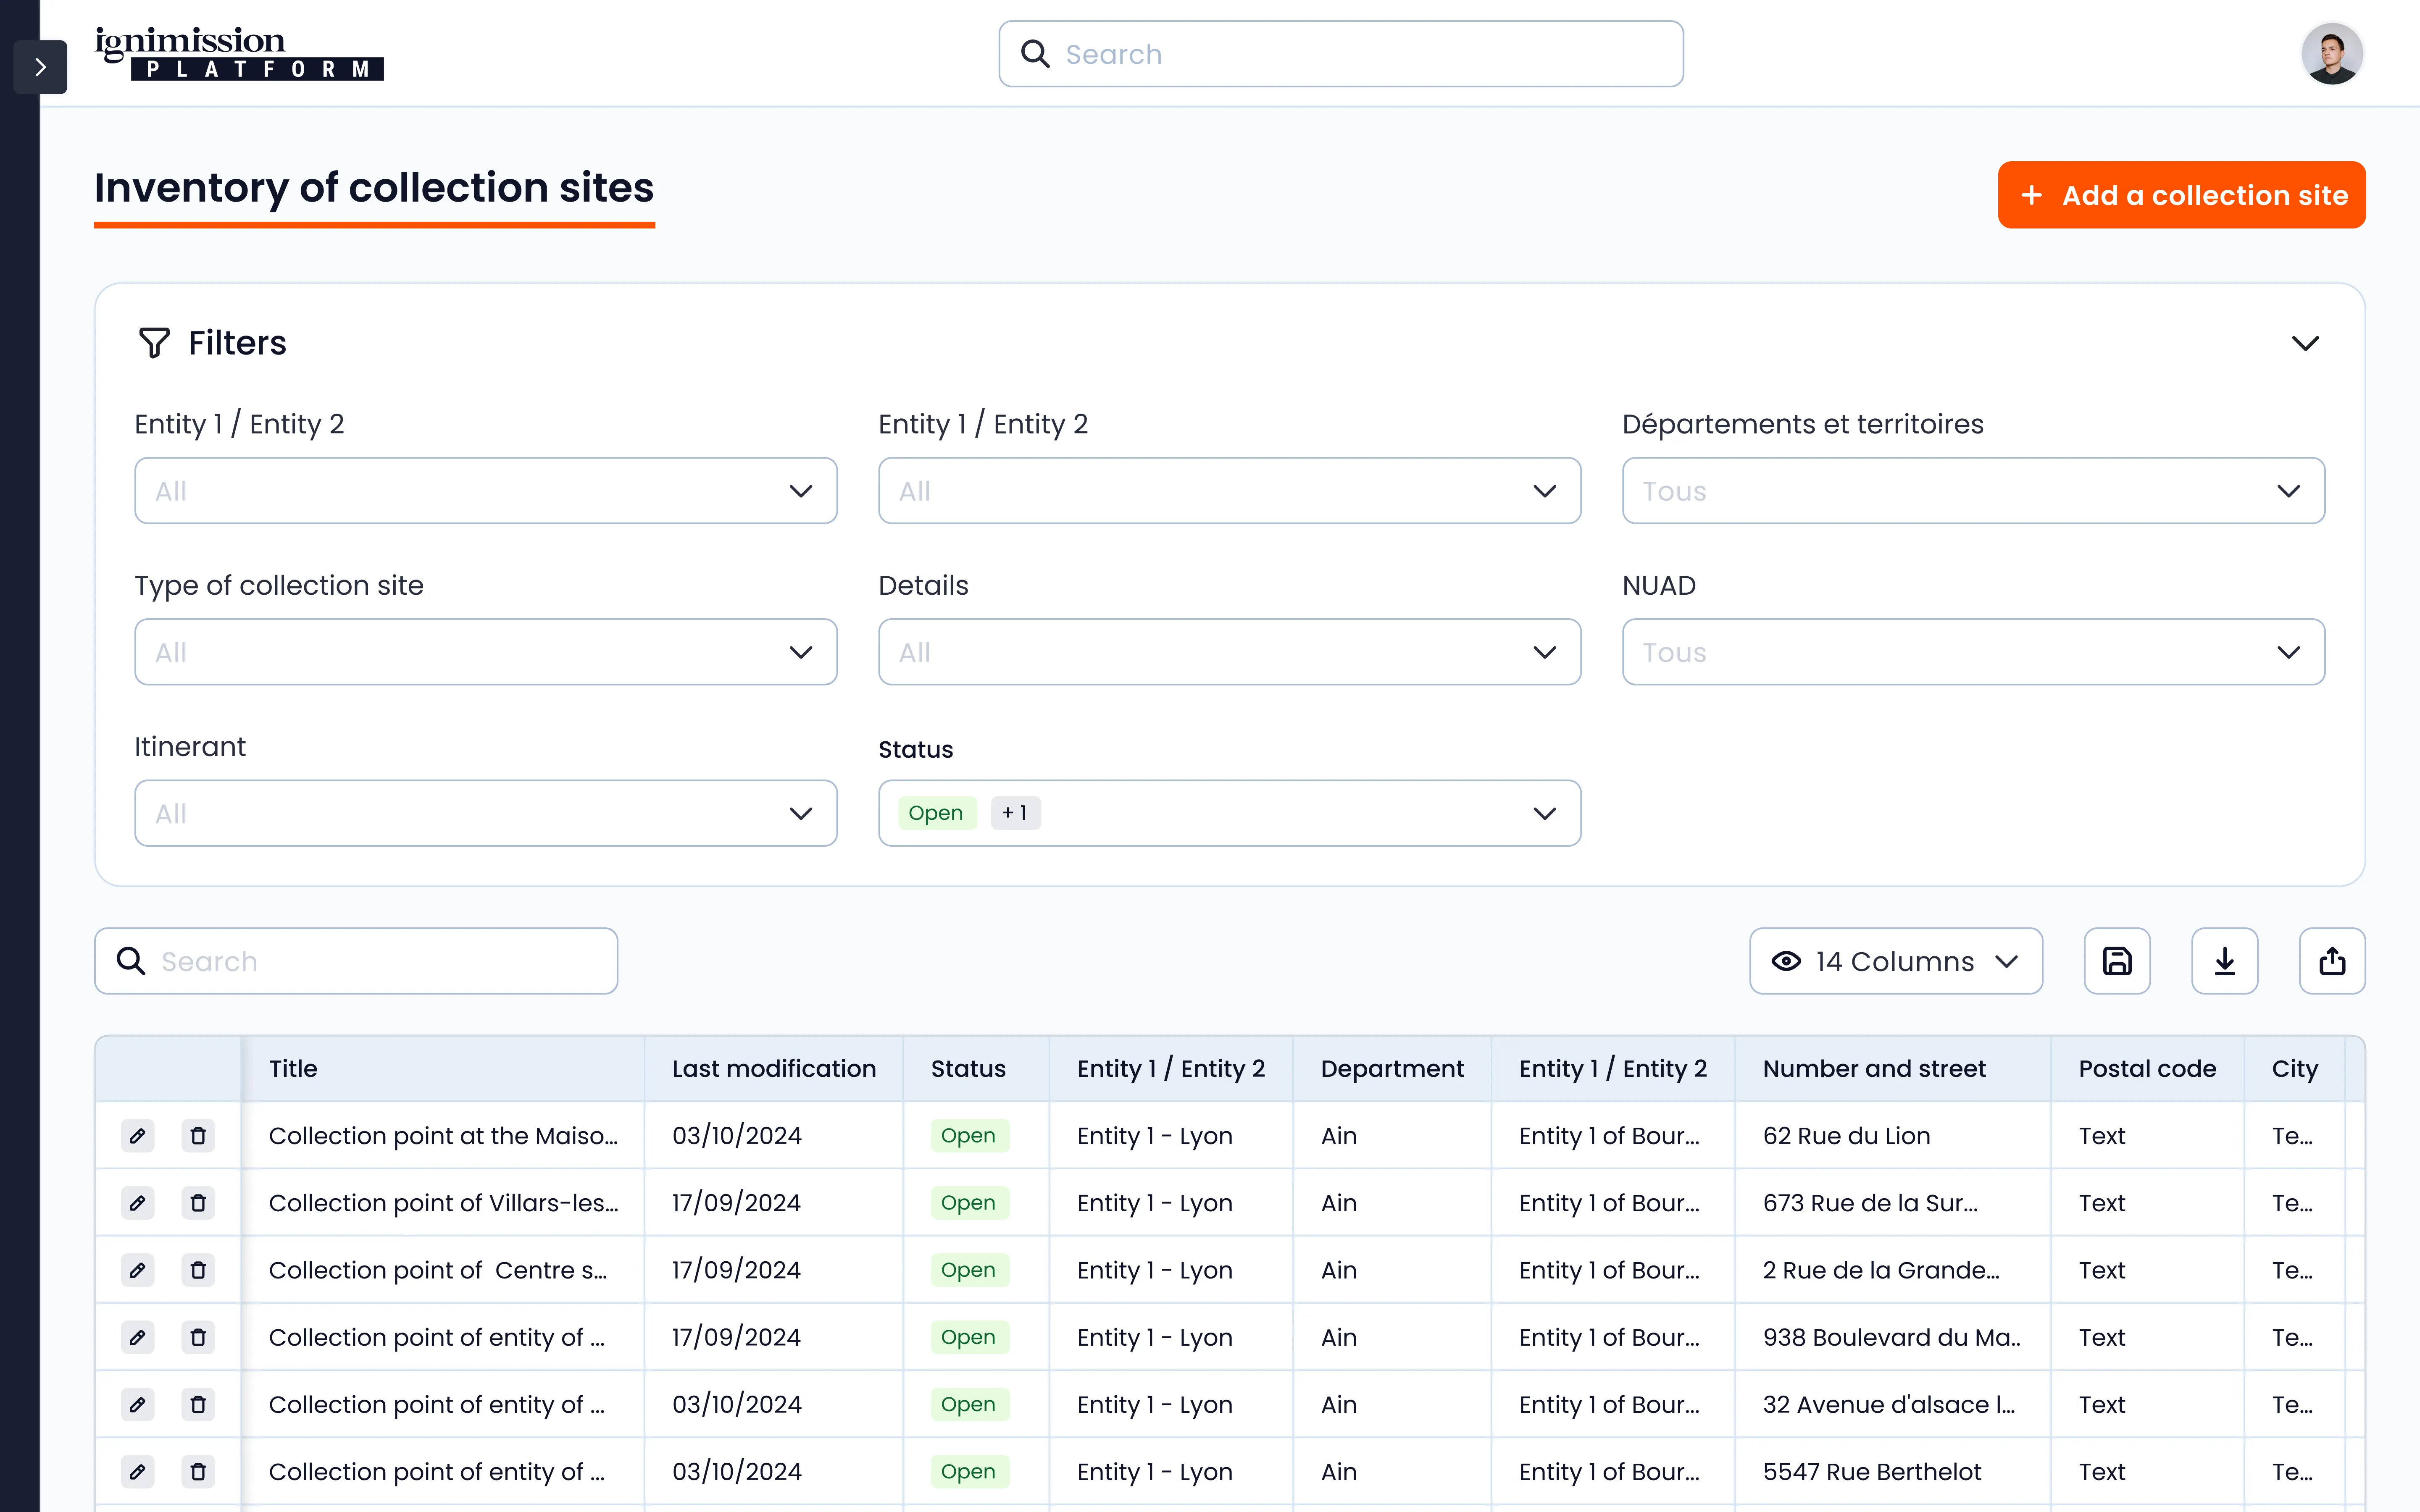Image resolution: width=2420 pixels, height=1512 pixels.
Task: Delete the 673 Rue de la Sur row
Action: 198,1203
